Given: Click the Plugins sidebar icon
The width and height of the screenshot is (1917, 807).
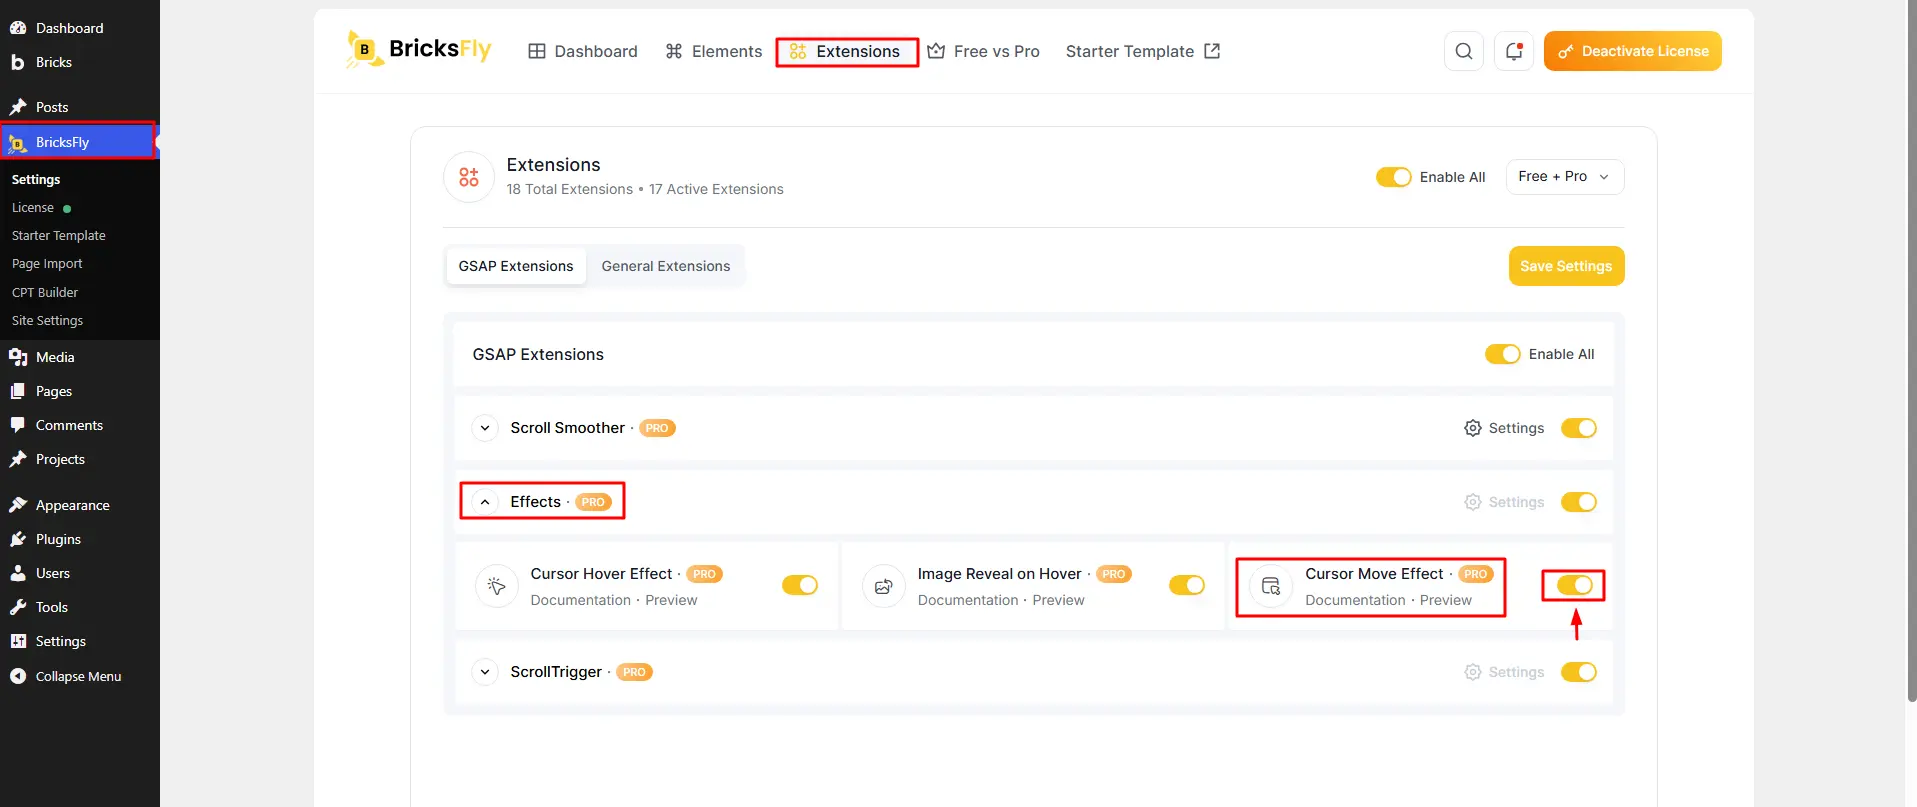Looking at the screenshot, I should [x=18, y=539].
